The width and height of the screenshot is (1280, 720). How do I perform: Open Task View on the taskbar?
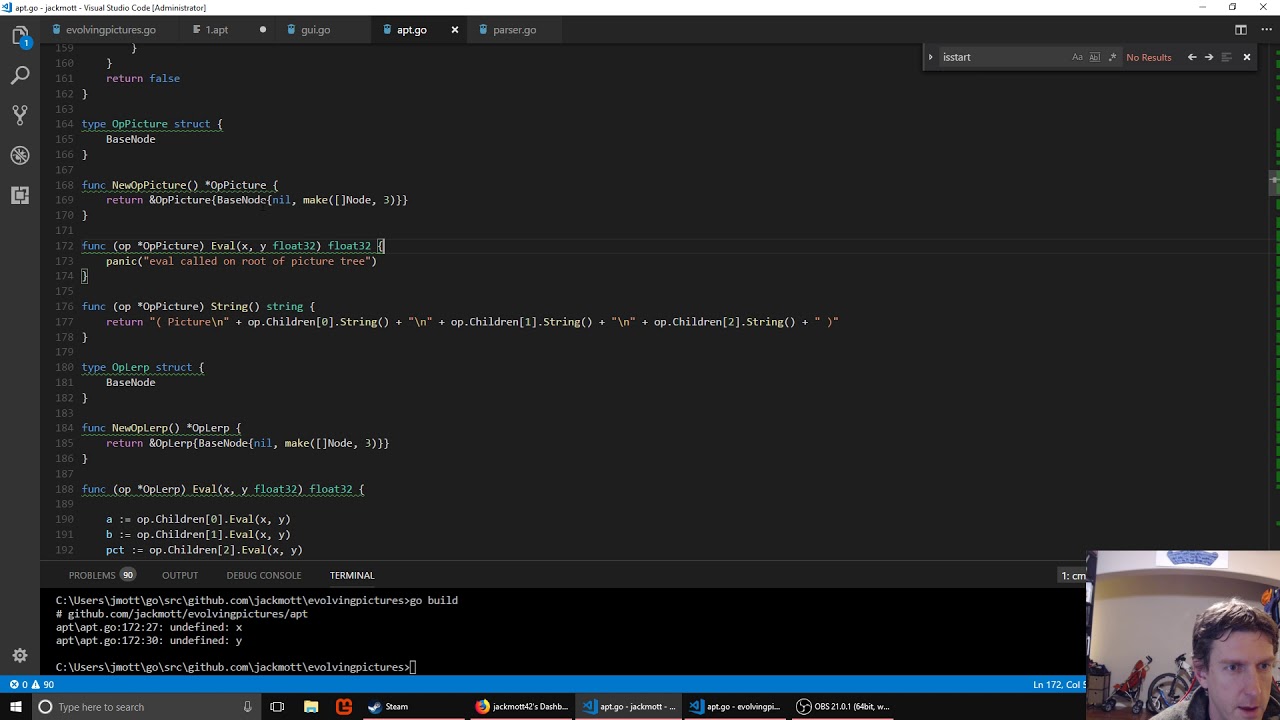pos(277,707)
